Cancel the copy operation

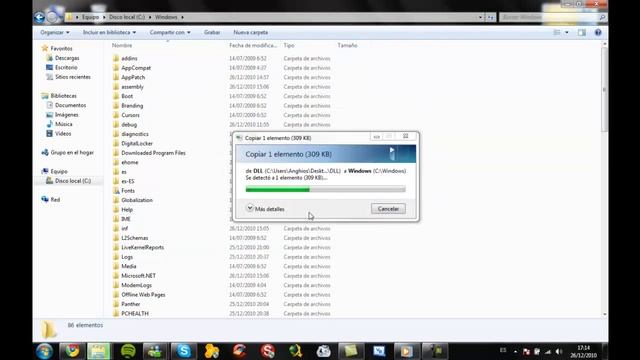(388, 209)
